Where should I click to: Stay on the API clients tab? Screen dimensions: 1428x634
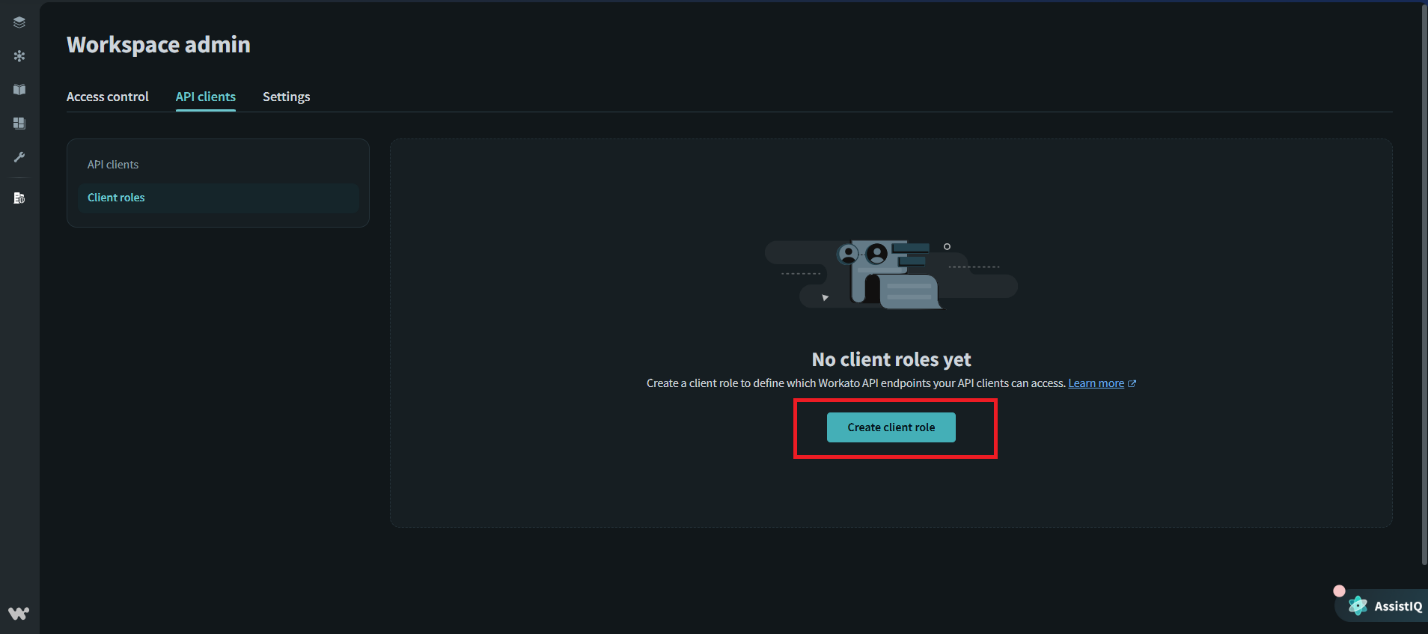205,96
